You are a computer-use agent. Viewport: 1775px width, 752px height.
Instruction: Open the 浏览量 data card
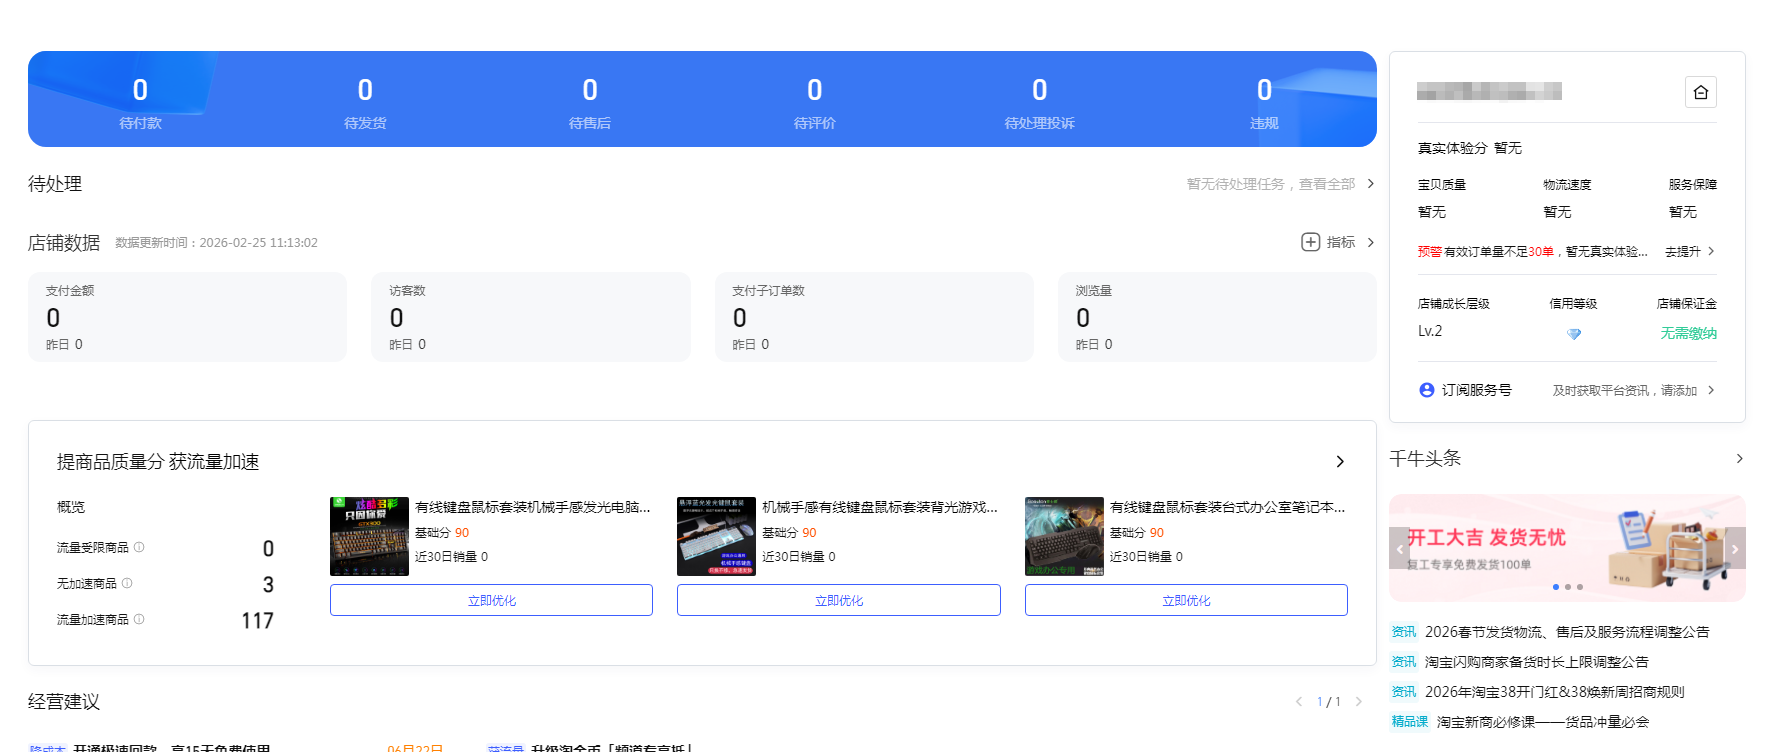point(1217,317)
